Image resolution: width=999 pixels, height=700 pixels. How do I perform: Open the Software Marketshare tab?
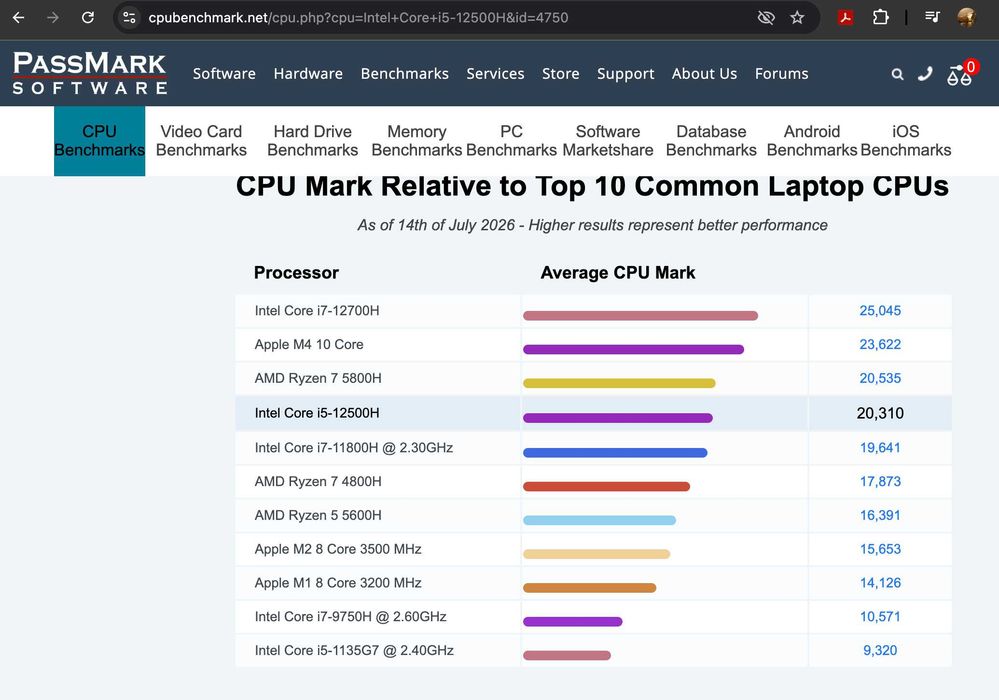point(608,141)
